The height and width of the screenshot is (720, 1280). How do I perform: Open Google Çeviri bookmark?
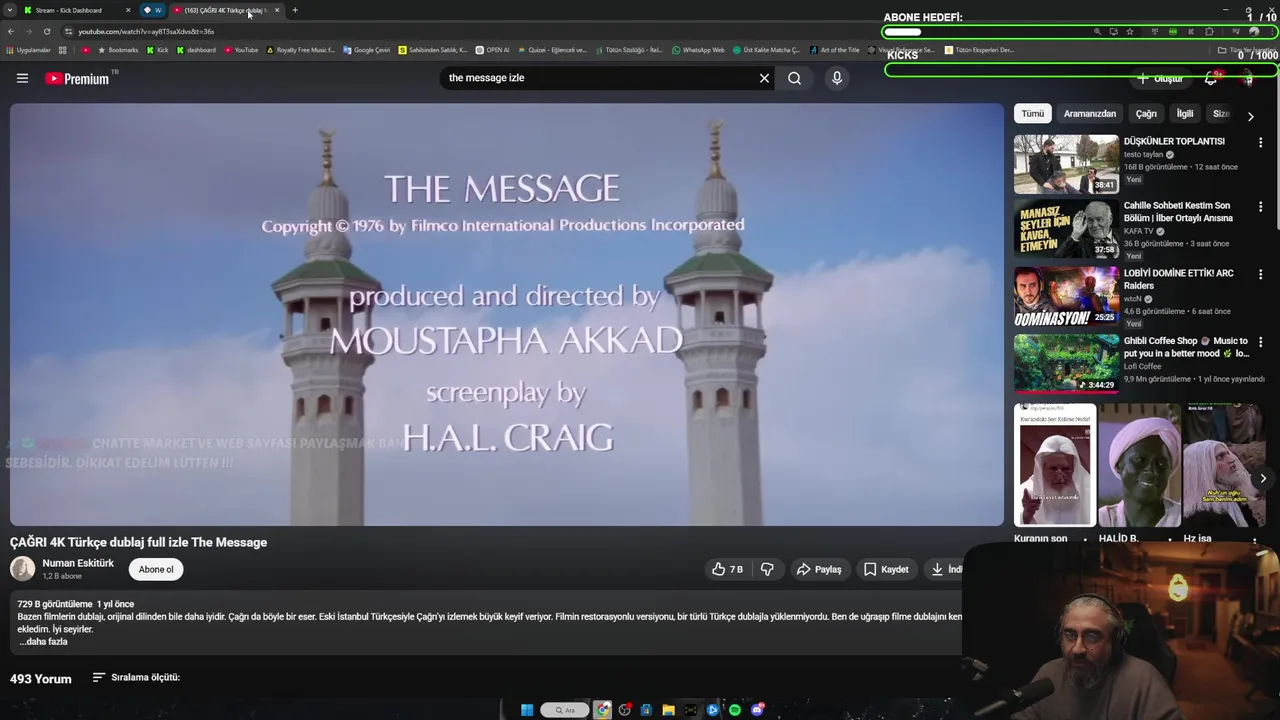366,50
